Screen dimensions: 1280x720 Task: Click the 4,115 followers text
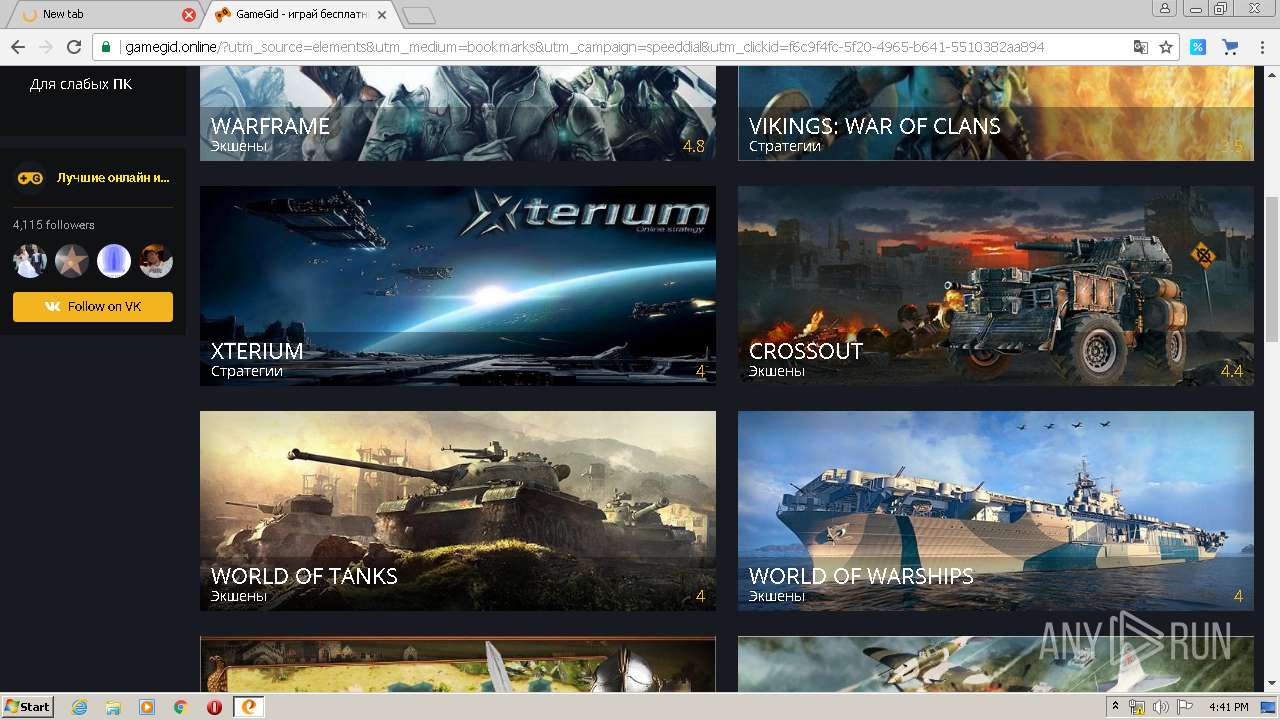(x=54, y=225)
